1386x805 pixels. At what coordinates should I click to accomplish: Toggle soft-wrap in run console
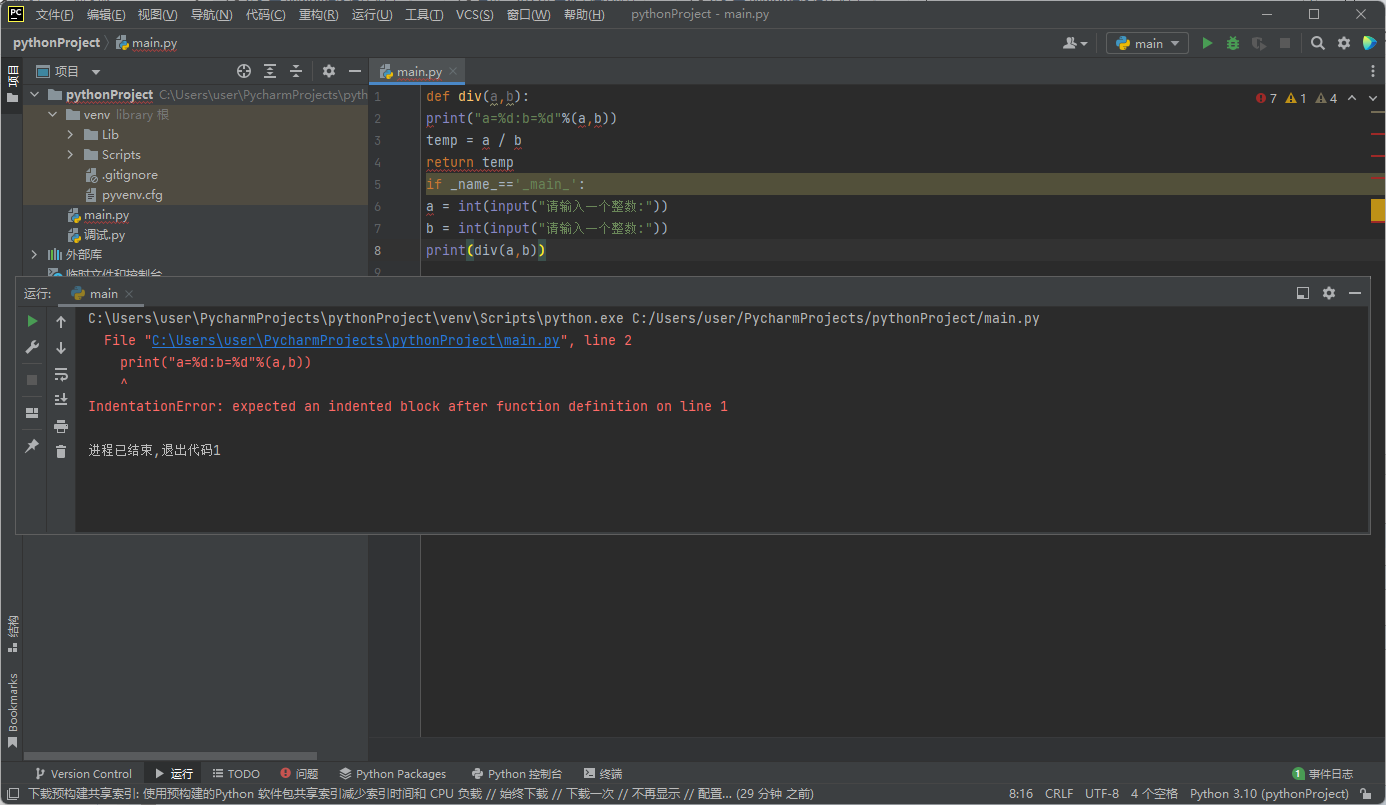point(61,374)
